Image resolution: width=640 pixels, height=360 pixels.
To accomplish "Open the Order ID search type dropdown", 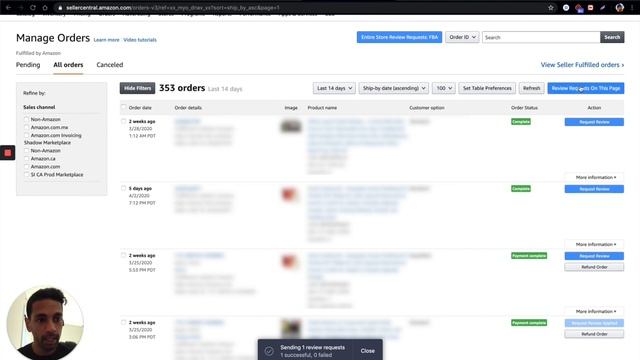I will (x=462, y=37).
